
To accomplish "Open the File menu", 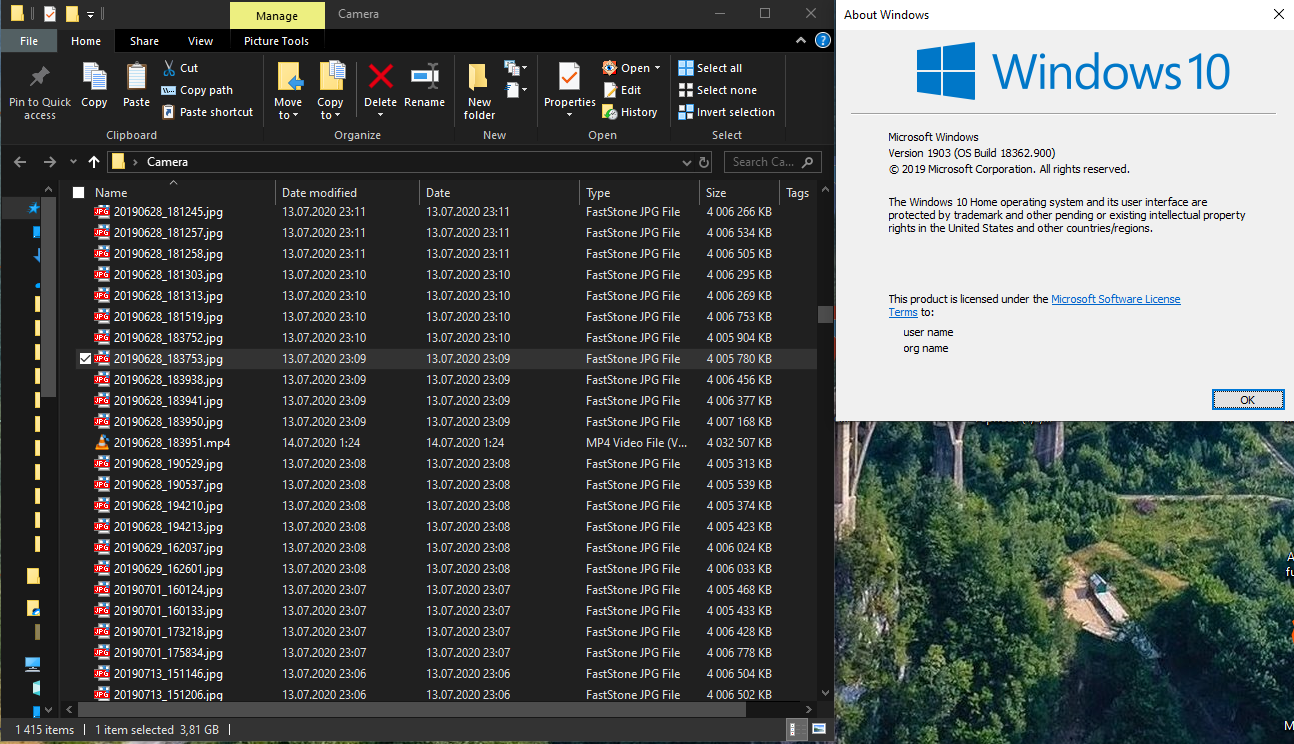I will tap(29, 41).
